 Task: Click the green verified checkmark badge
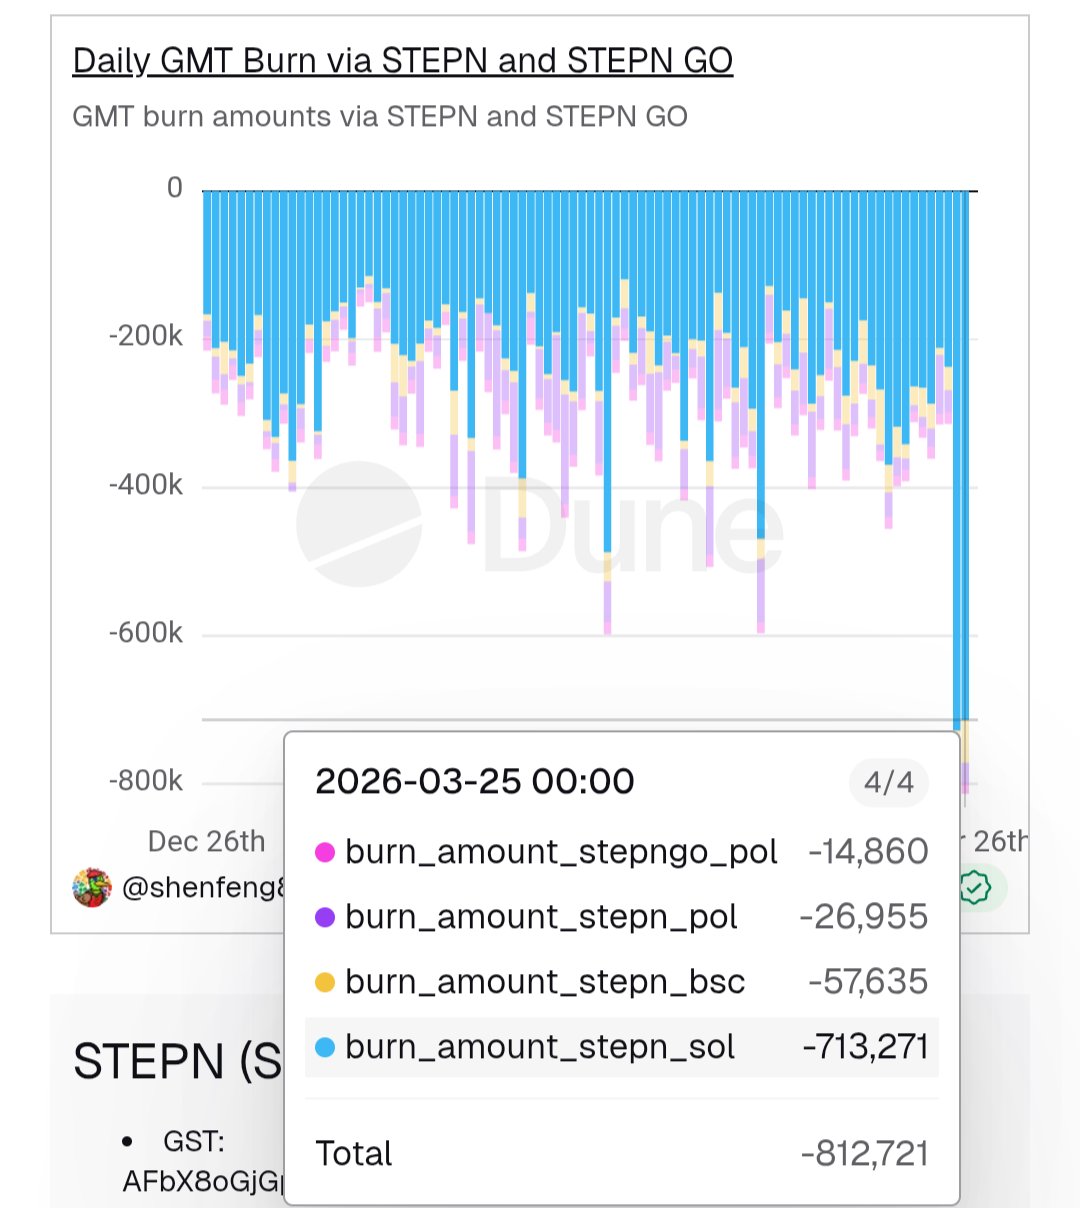[x=974, y=887]
